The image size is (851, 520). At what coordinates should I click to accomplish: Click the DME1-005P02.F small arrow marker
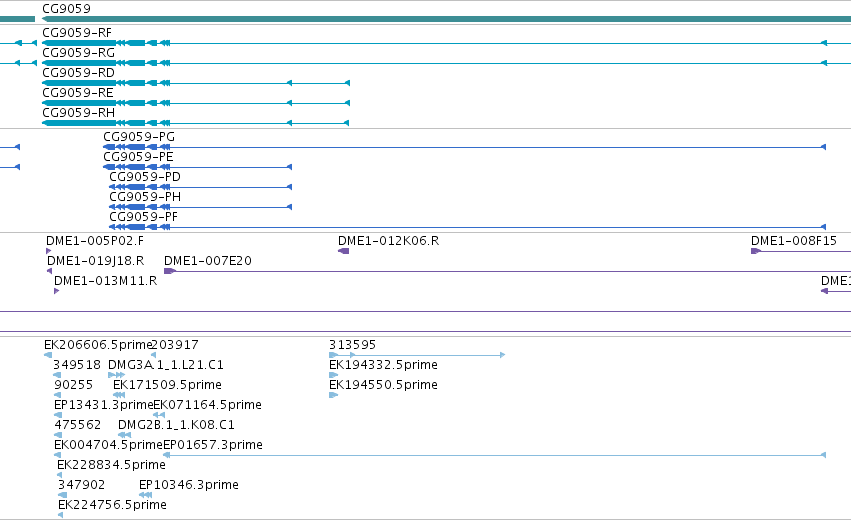pyautogui.click(x=48, y=251)
